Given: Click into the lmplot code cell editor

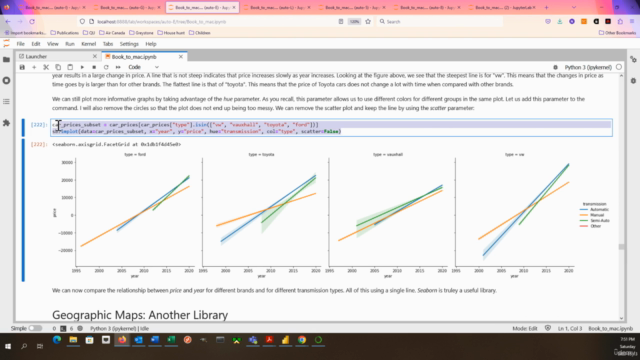Looking at the screenshot, I should point(331,128).
